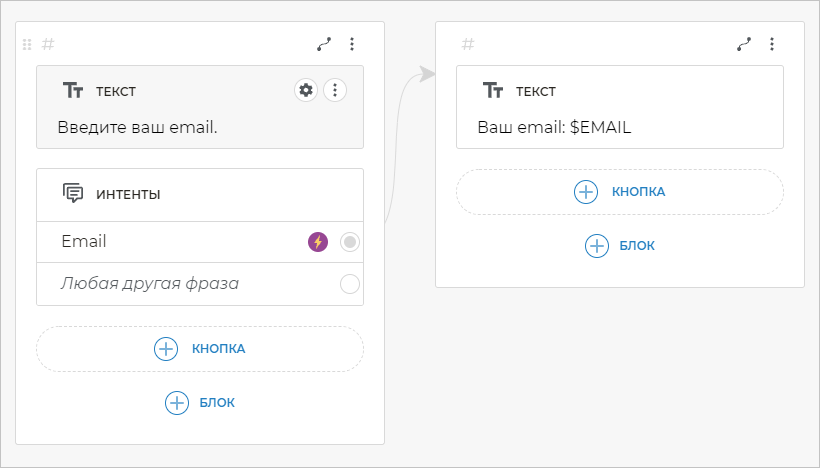Select the 'Любая другая фраза' connector circle
Image resolution: width=820 pixels, height=468 pixels.
[350, 284]
